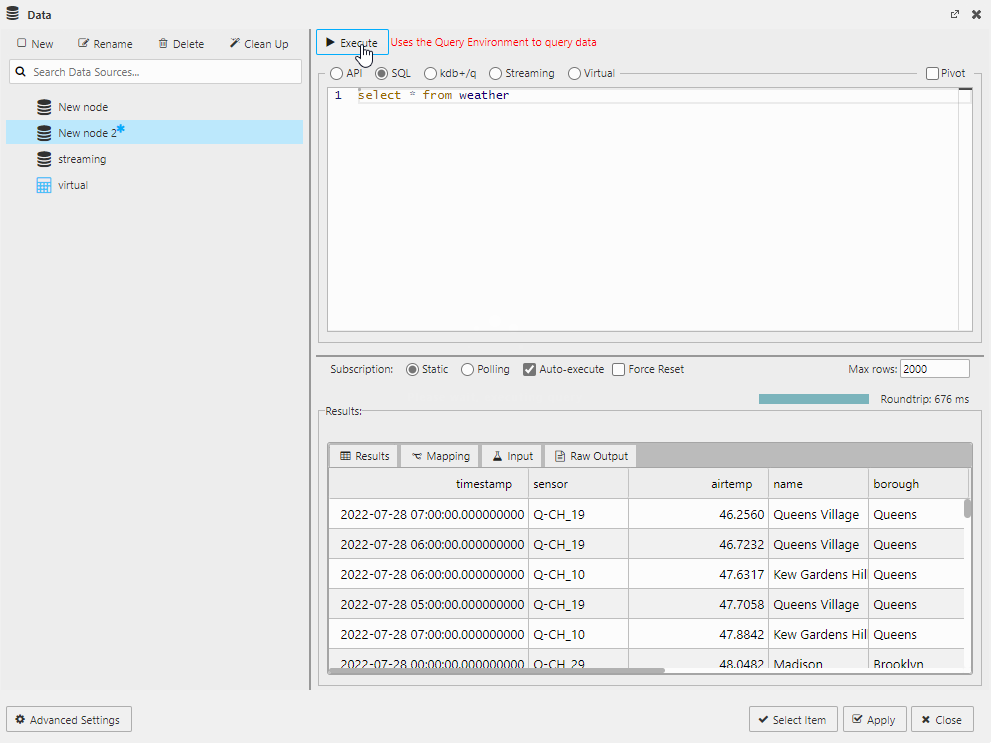Click the virtual table grid icon
The height and width of the screenshot is (743, 991).
[44, 185]
